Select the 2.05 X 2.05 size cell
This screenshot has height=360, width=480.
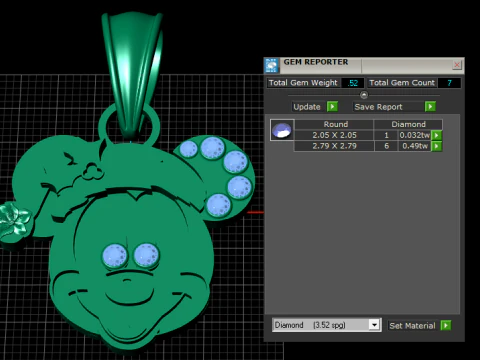334,135
